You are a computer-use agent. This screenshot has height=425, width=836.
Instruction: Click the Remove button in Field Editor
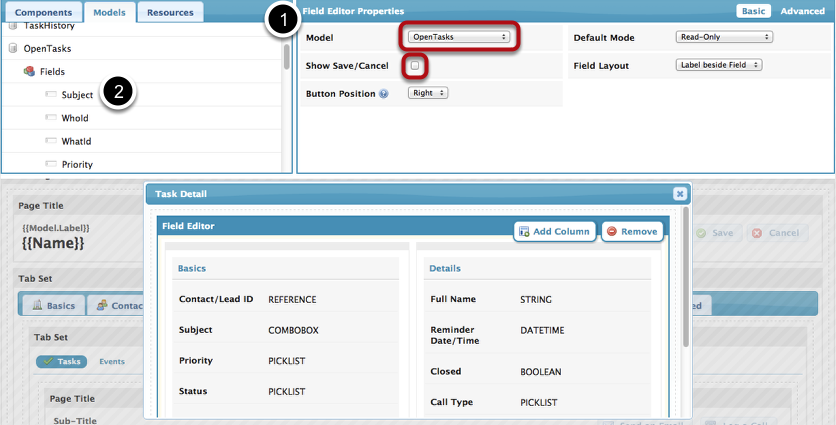[x=632, y=232]
